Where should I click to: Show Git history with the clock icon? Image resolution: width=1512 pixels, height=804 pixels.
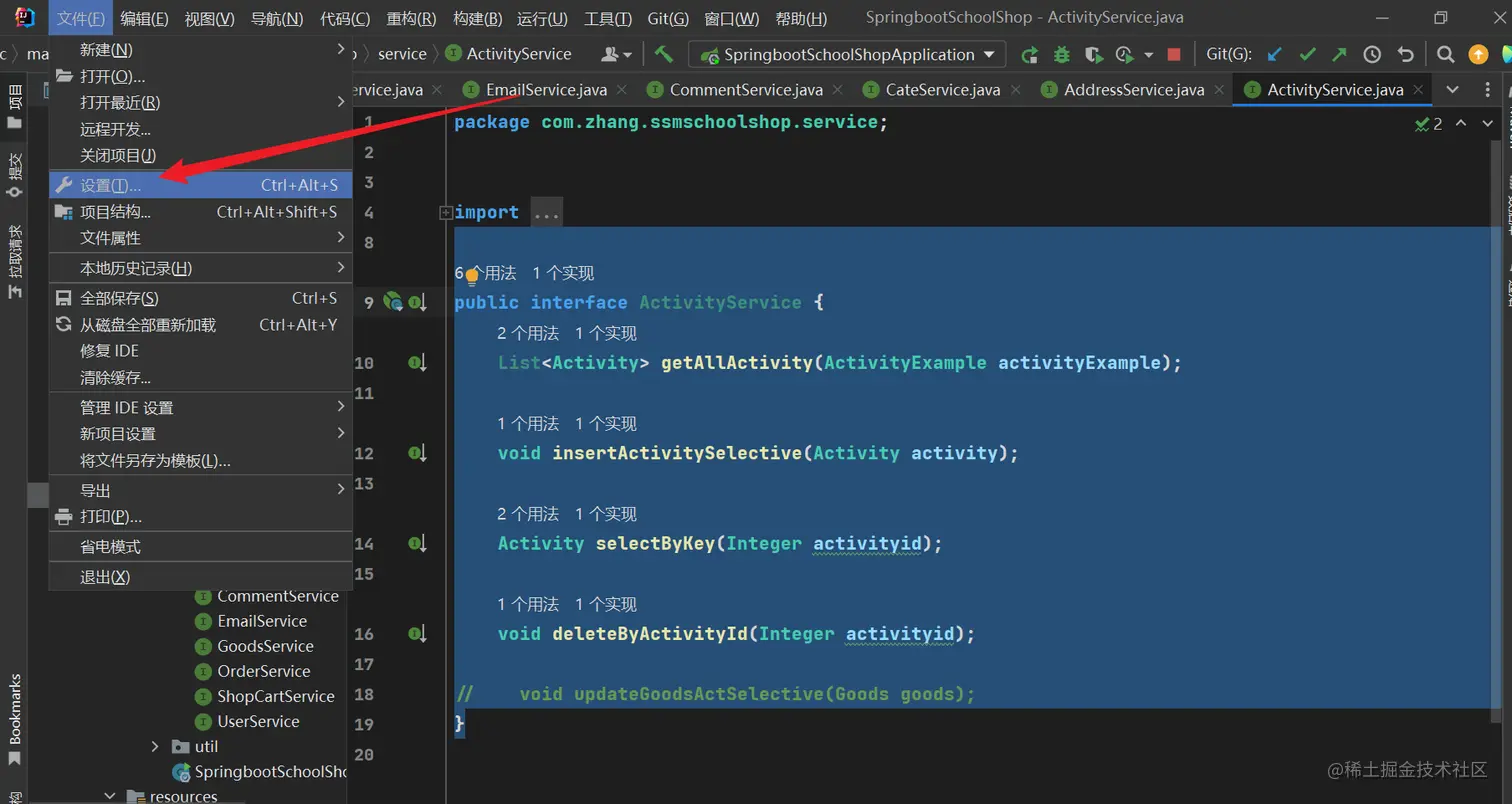(x=1372, y=55)
